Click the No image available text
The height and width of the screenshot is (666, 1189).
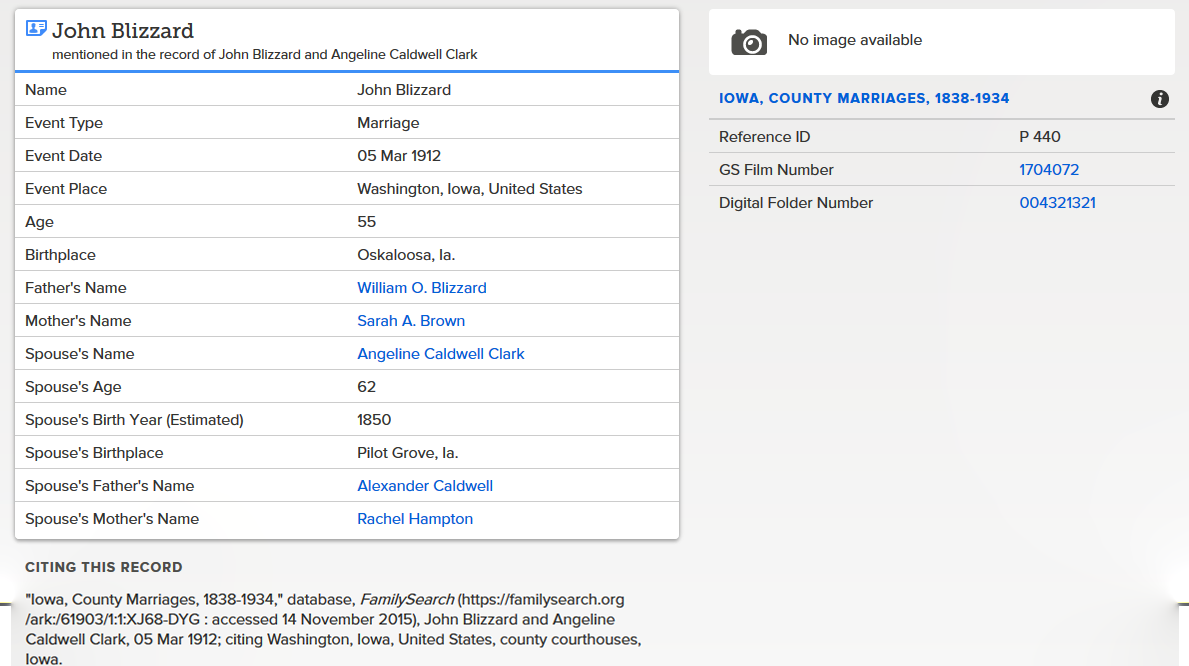tap(854, 41)
